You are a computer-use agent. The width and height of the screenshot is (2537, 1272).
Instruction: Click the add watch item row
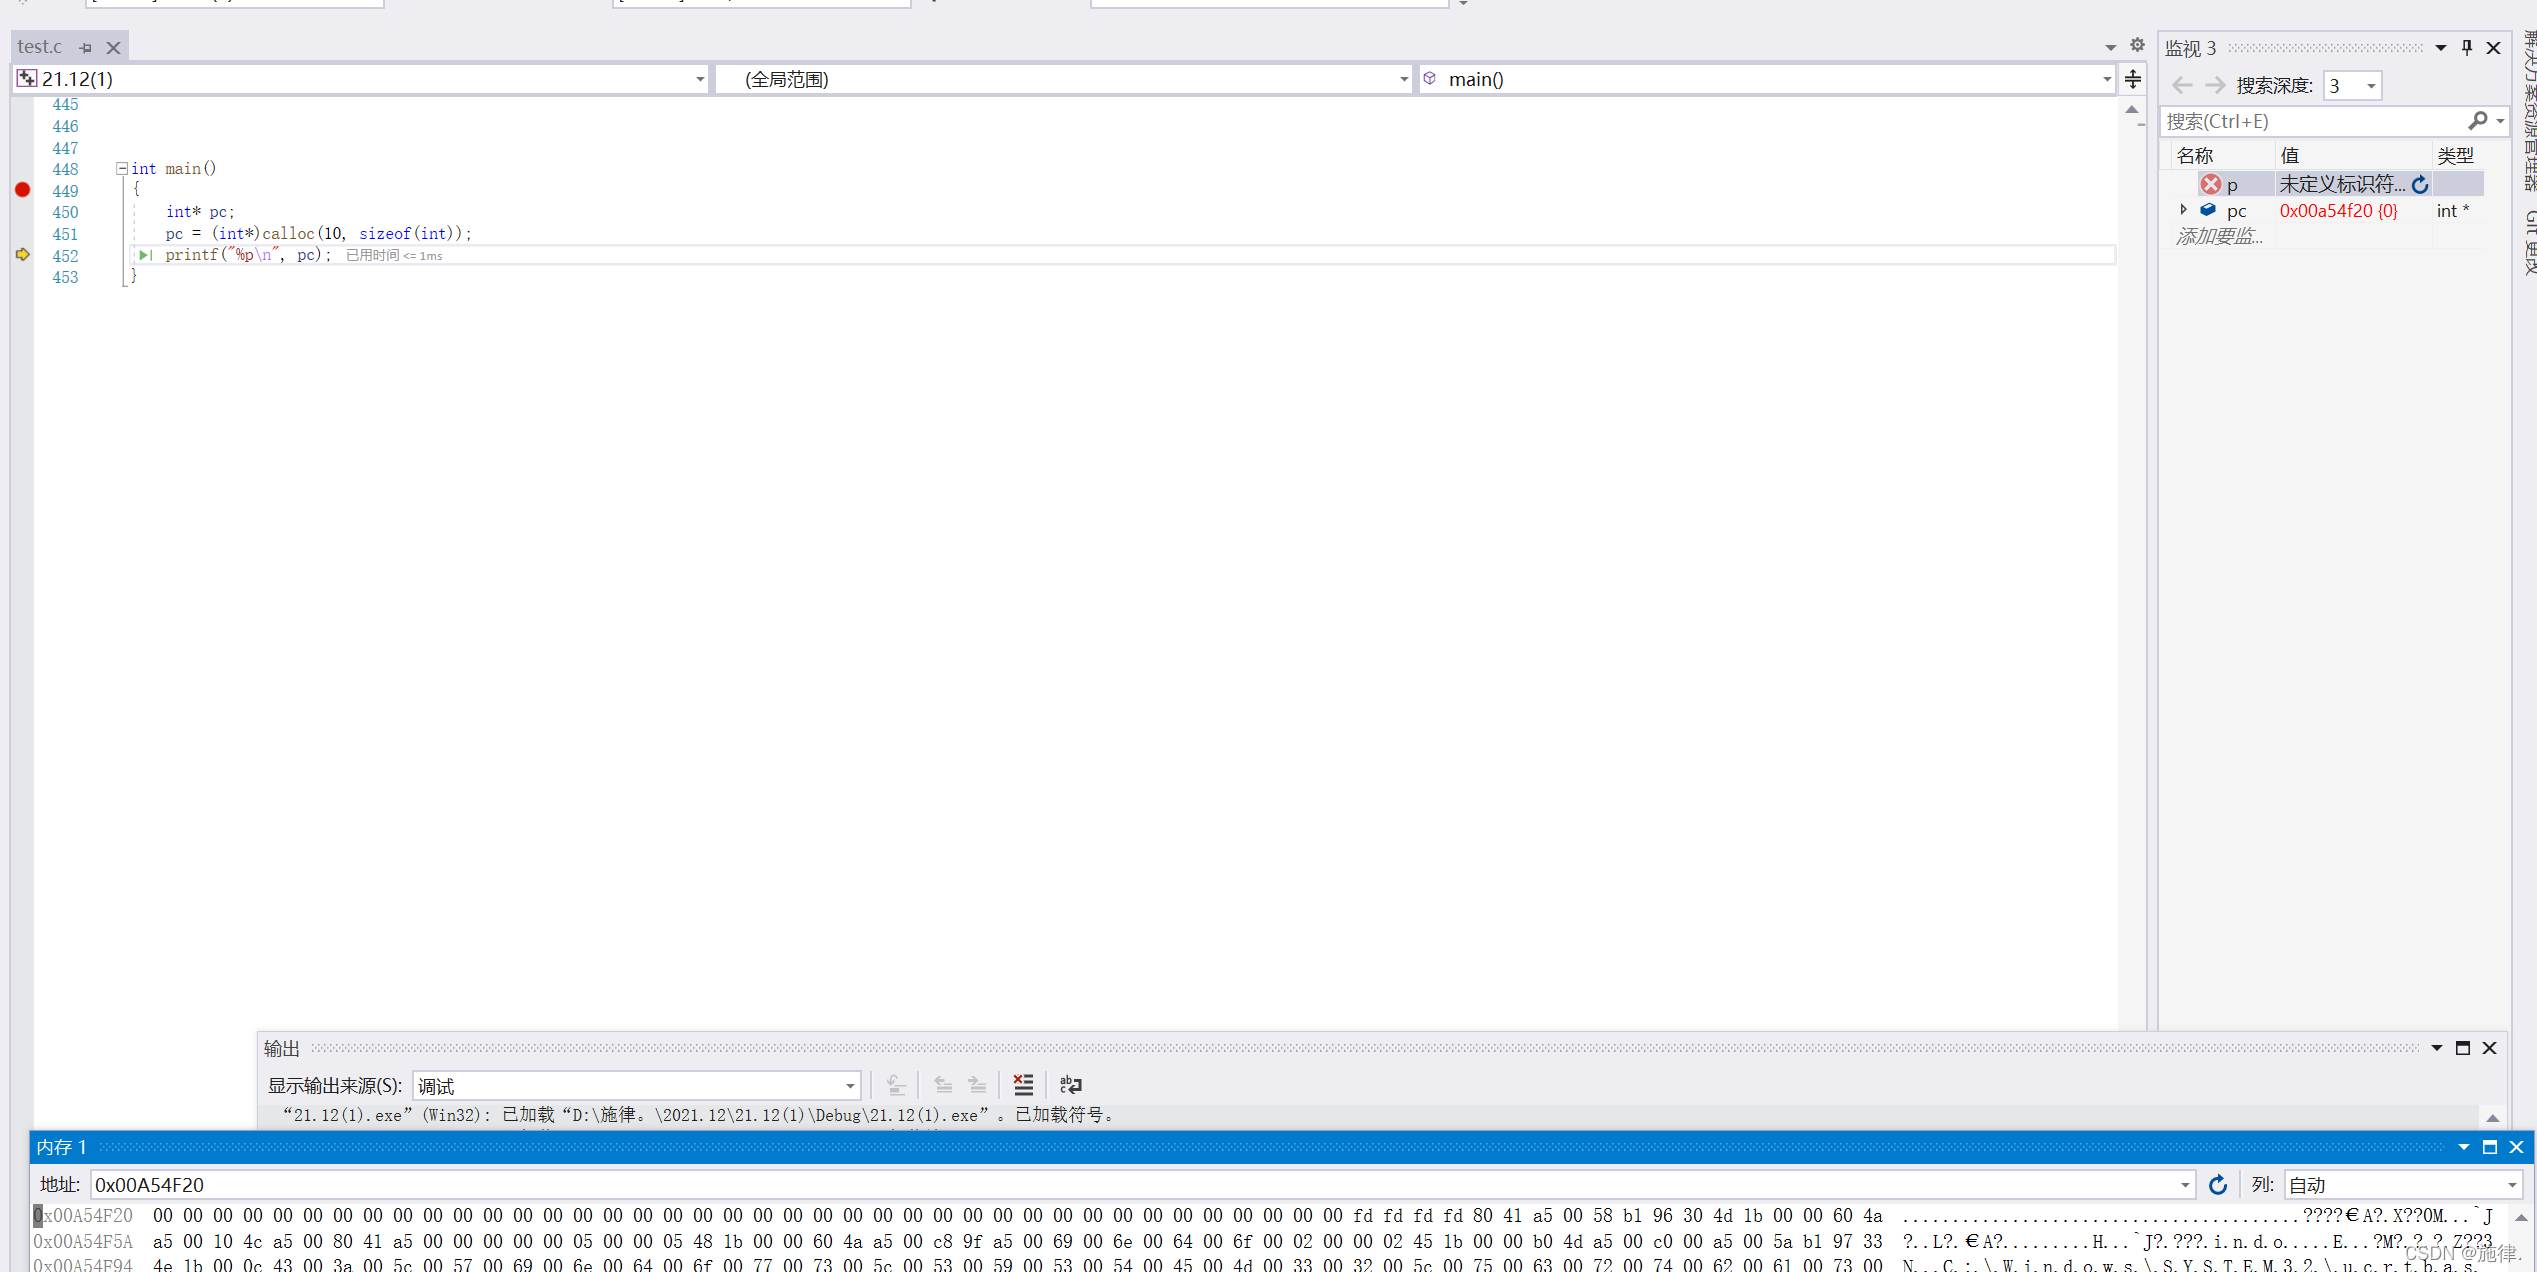[2220, 237]
